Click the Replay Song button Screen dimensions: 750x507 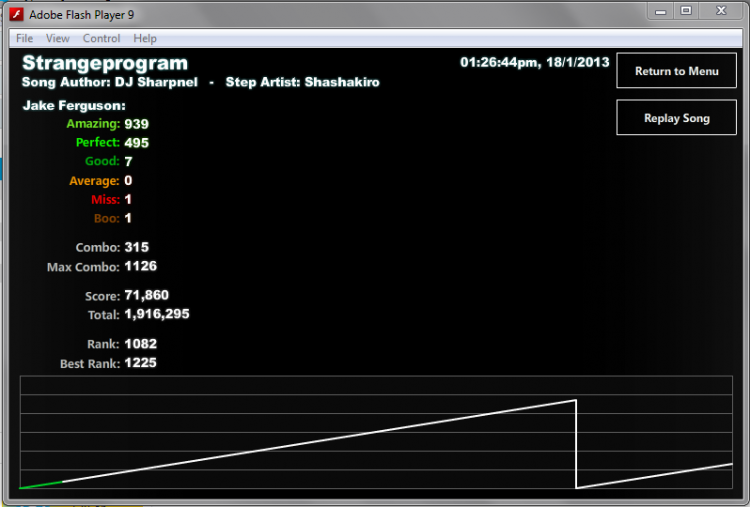(x=676, y=118)
